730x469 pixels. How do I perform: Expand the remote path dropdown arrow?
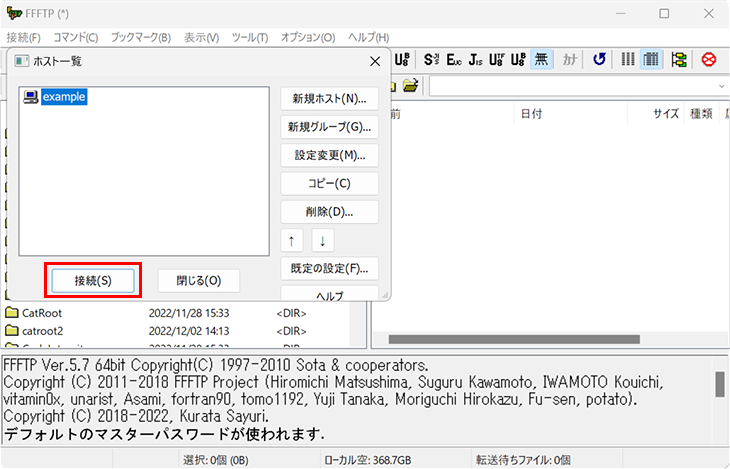click(x=721, y=86)
